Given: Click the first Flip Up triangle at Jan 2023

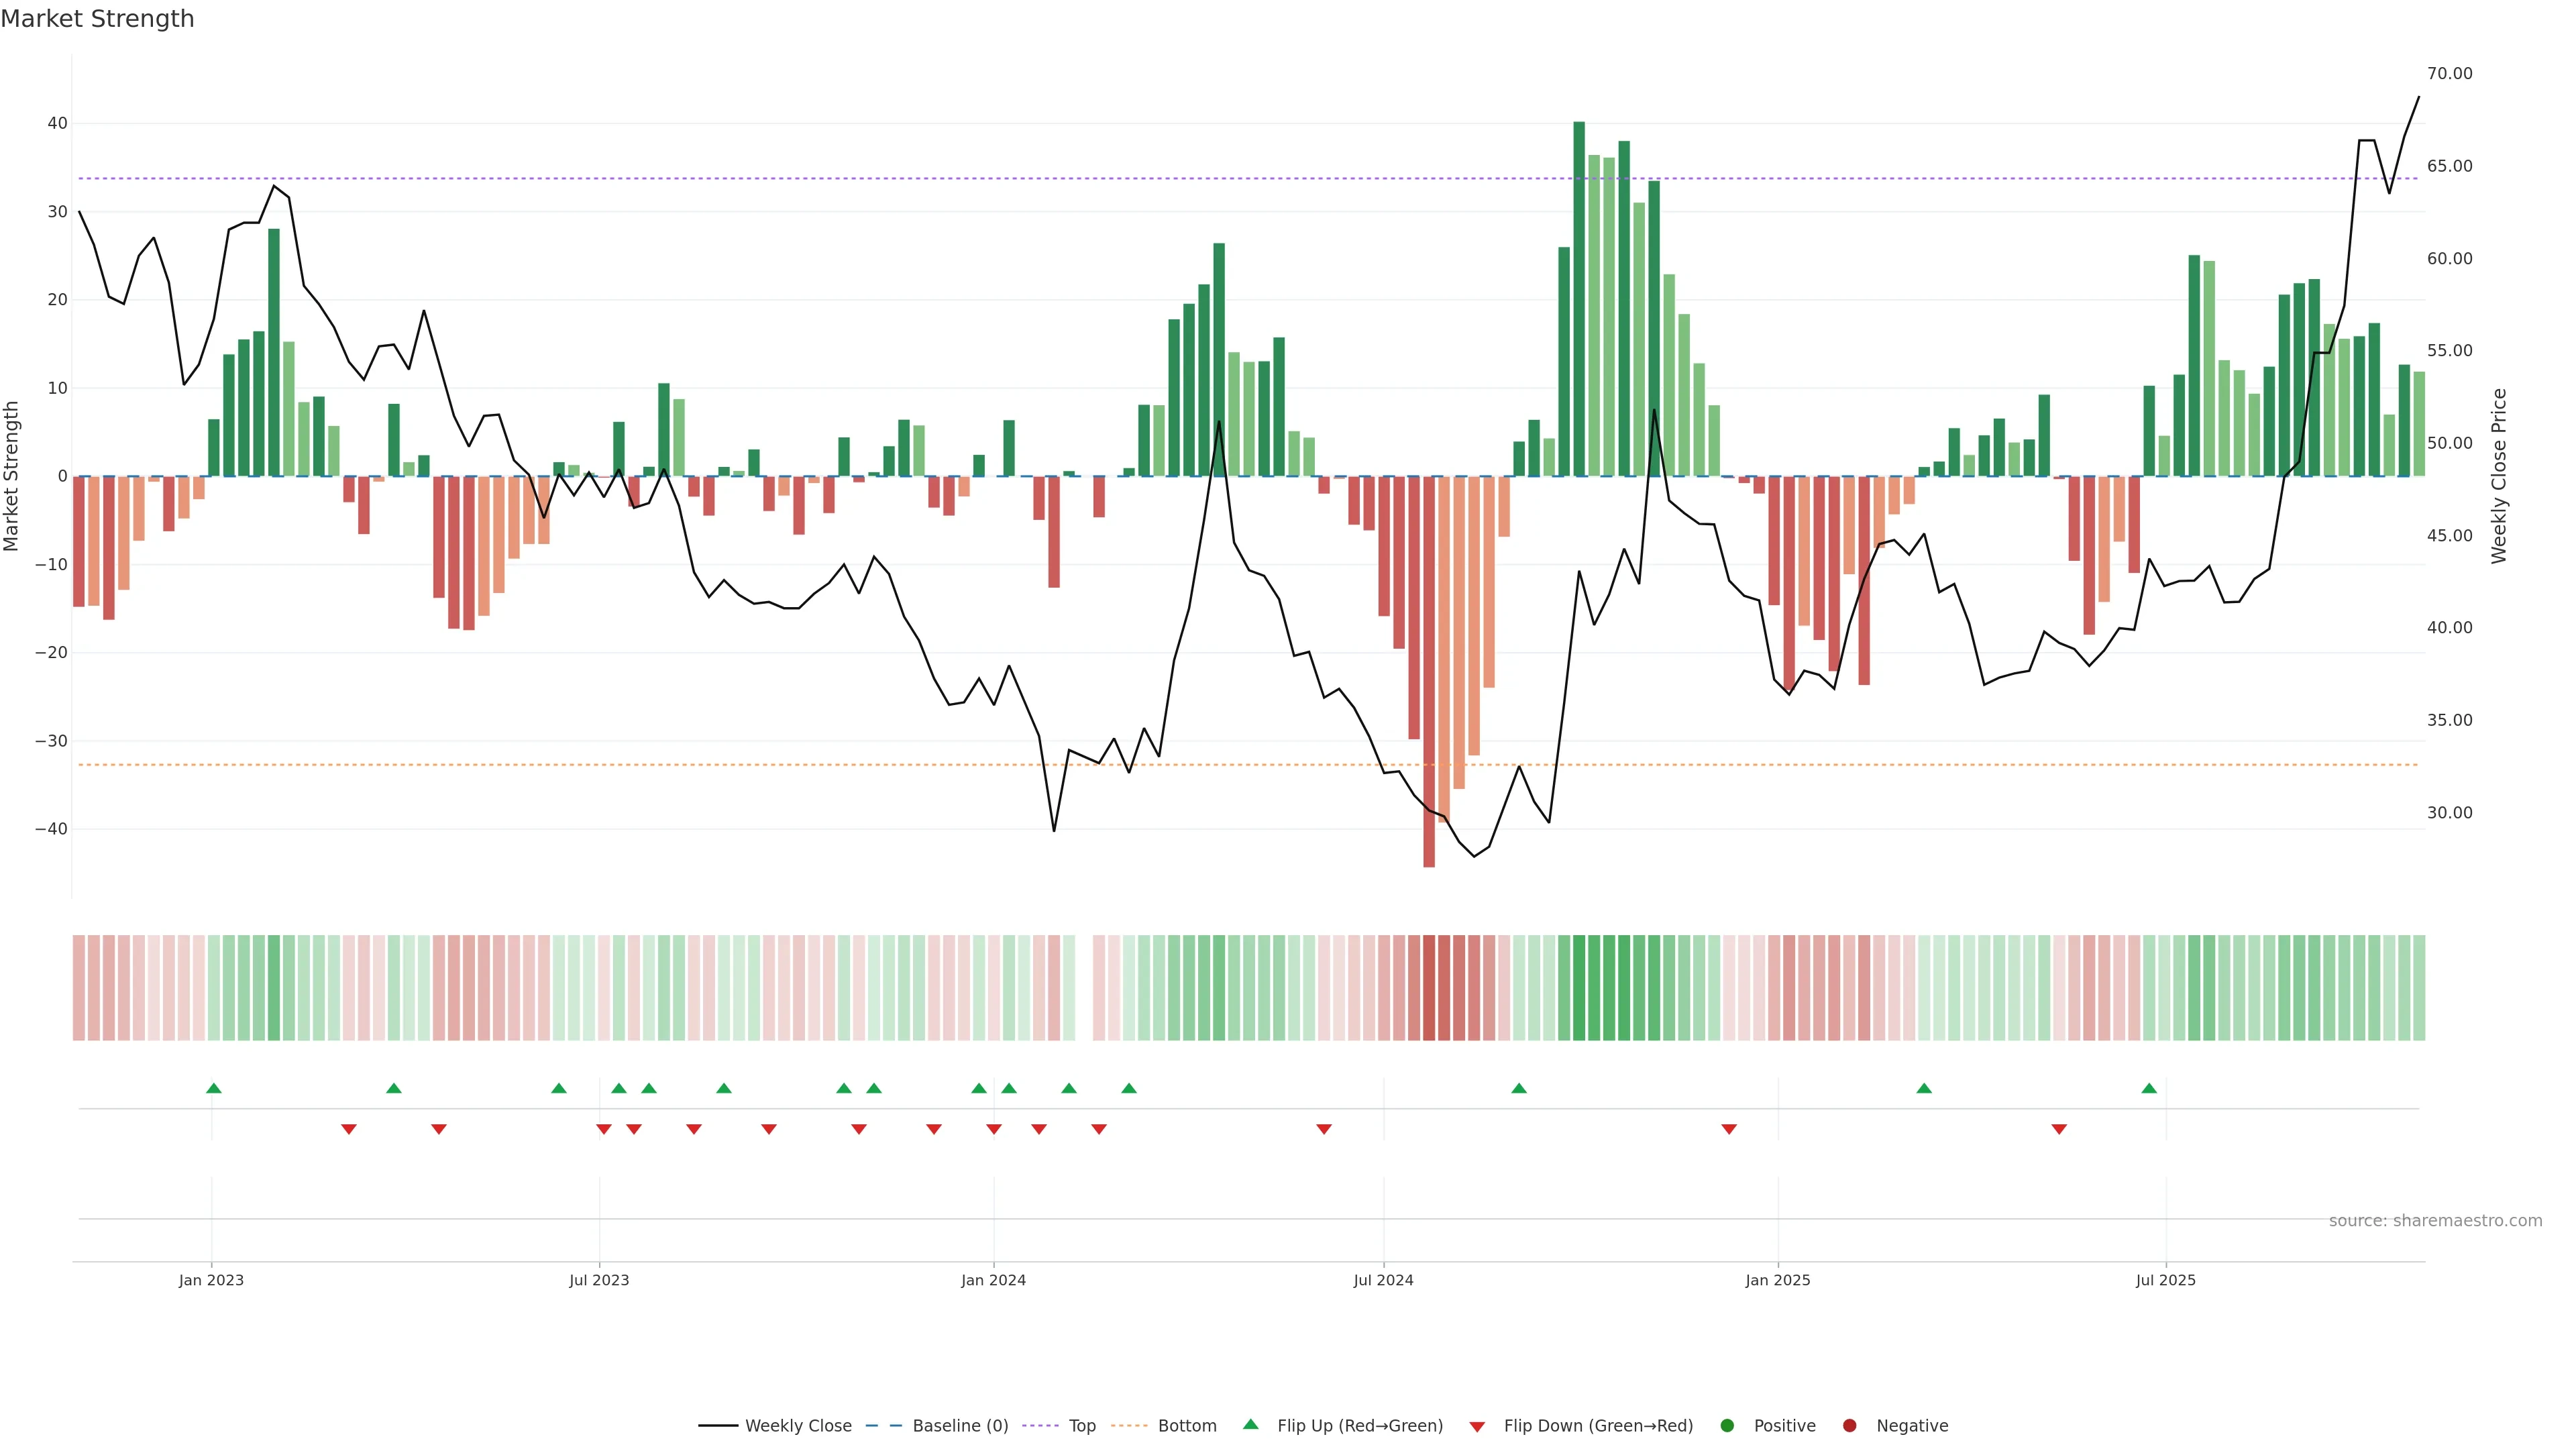Looking at the screenshot, I should pyautogui.click(x=213, y=1088).
